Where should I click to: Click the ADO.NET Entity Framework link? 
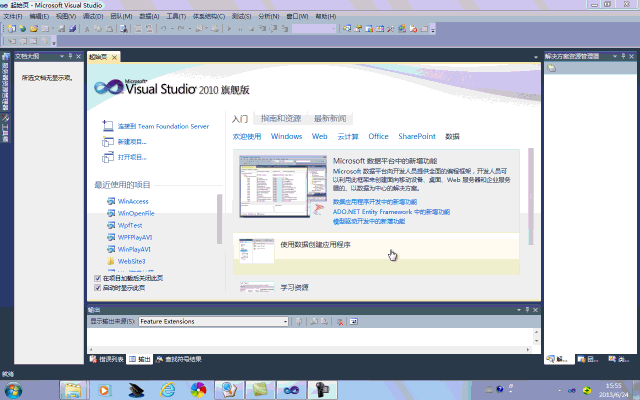[391, 211]
